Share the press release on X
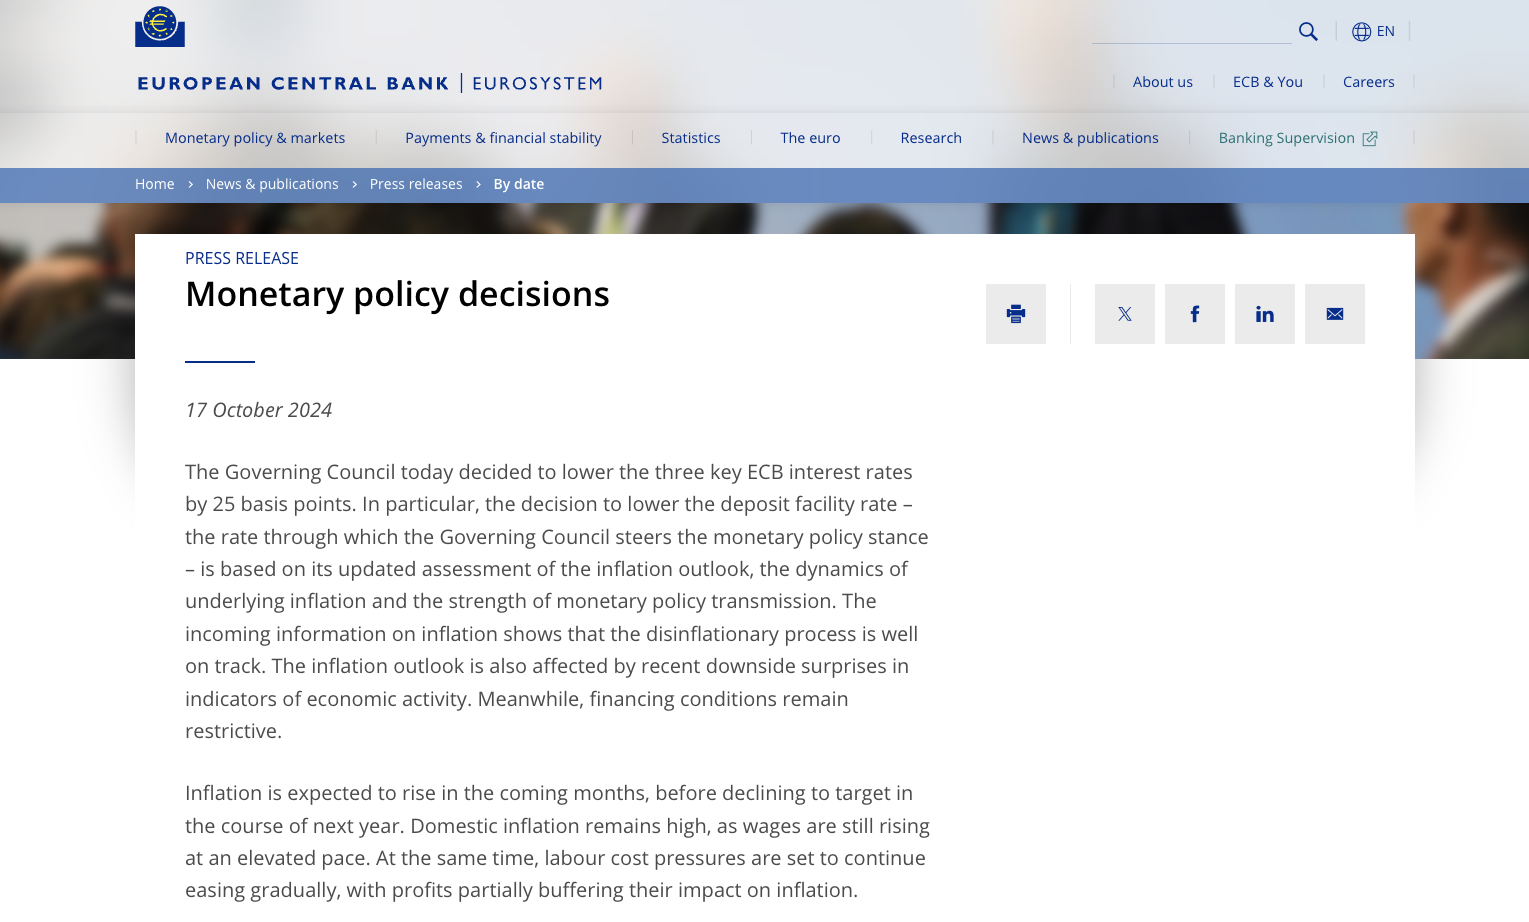The width and height of the screenshot is (1529, 922). point(1125,314)
